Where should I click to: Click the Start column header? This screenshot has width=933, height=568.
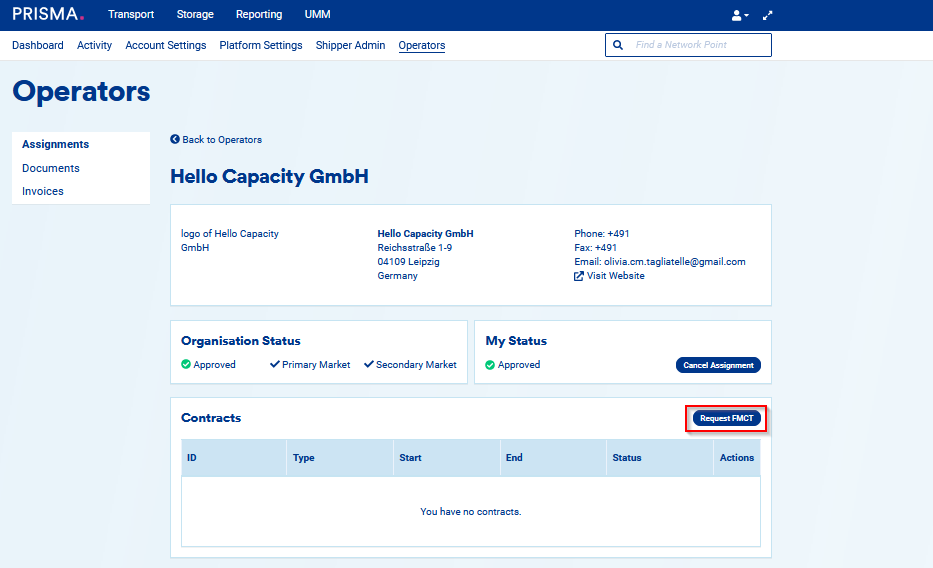click(x=446, y=457)
